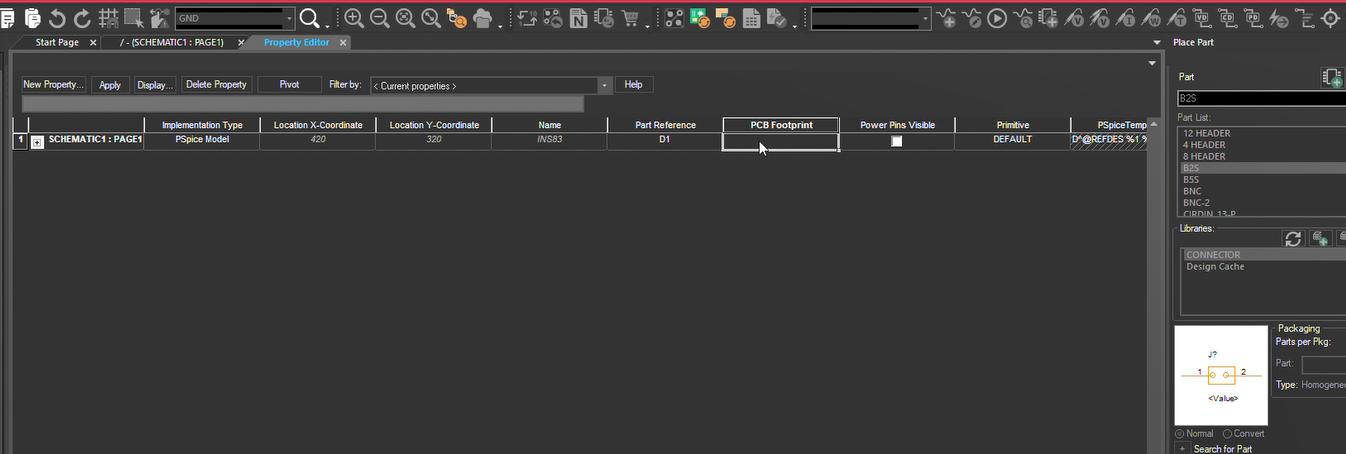Click the current marker probe icon

1124,18
